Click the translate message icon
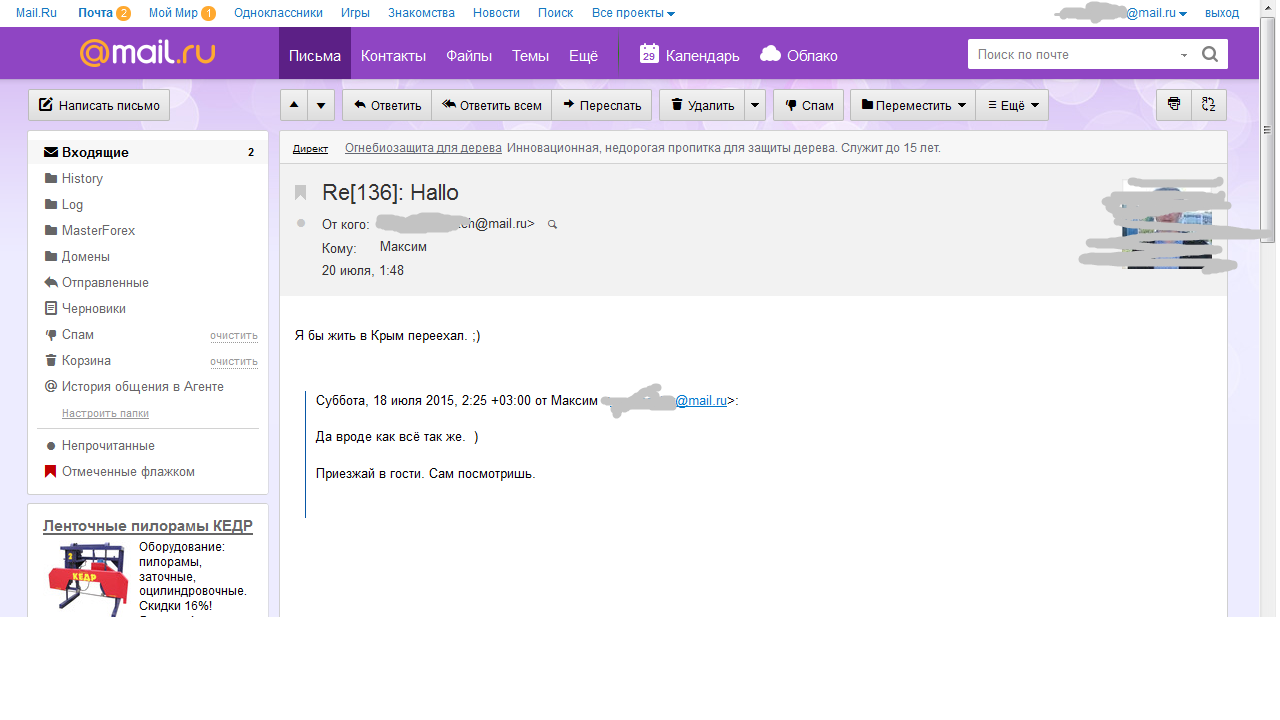 [1209, 105]
